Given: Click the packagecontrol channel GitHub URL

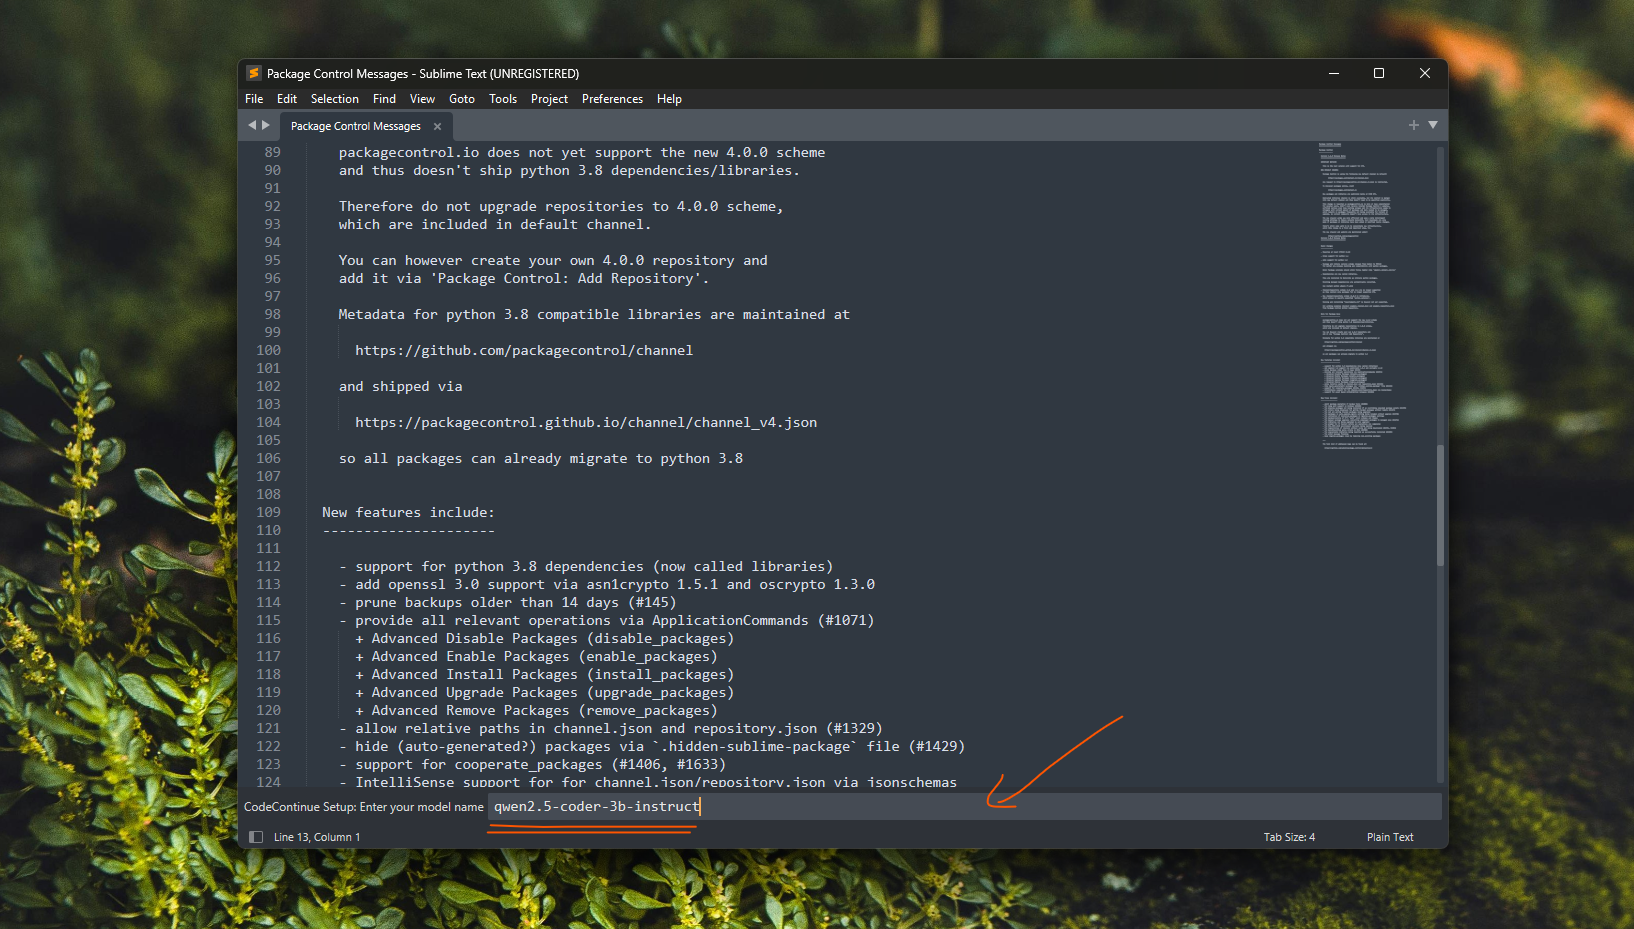Looking at the screenshot, I should click(523, 350).
